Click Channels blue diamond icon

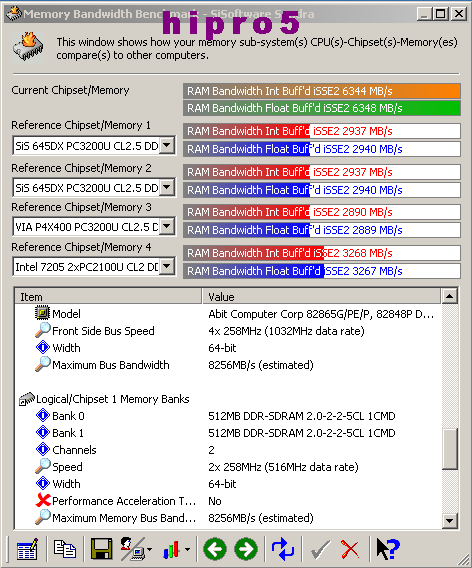pyautogui.click(x=43, y=449)
